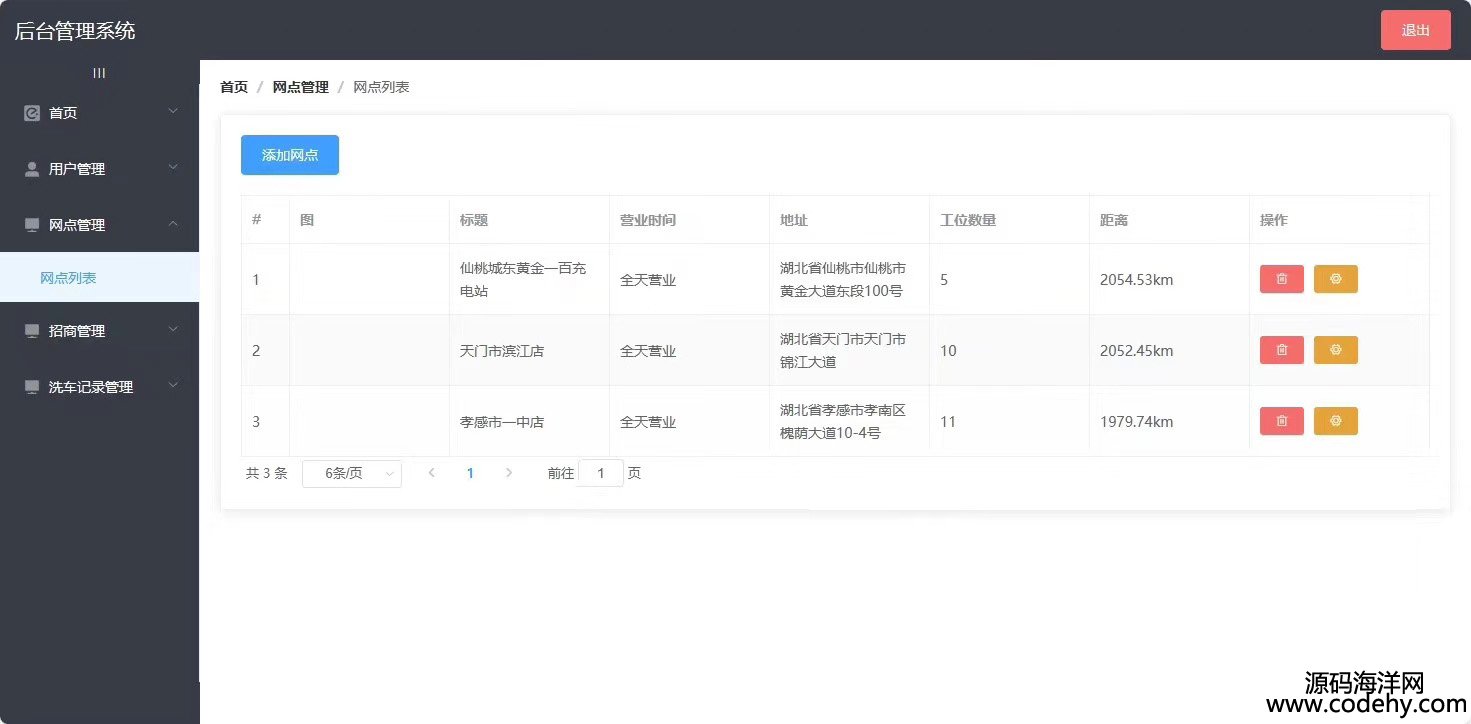The width and height of the screenshot is (1471, 724).
Task: Click the 天门市滨江店 title cell
Action: coord(502,351)
